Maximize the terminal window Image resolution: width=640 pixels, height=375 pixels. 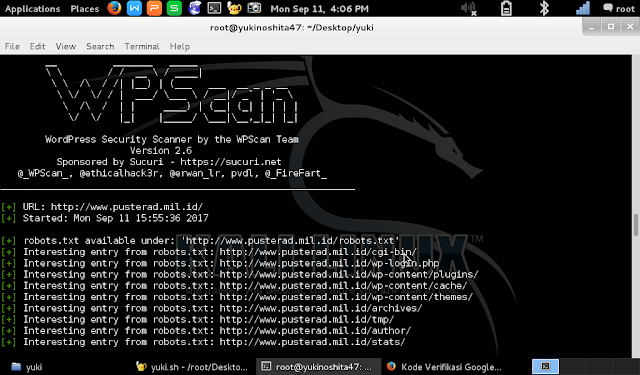point(611,27)
